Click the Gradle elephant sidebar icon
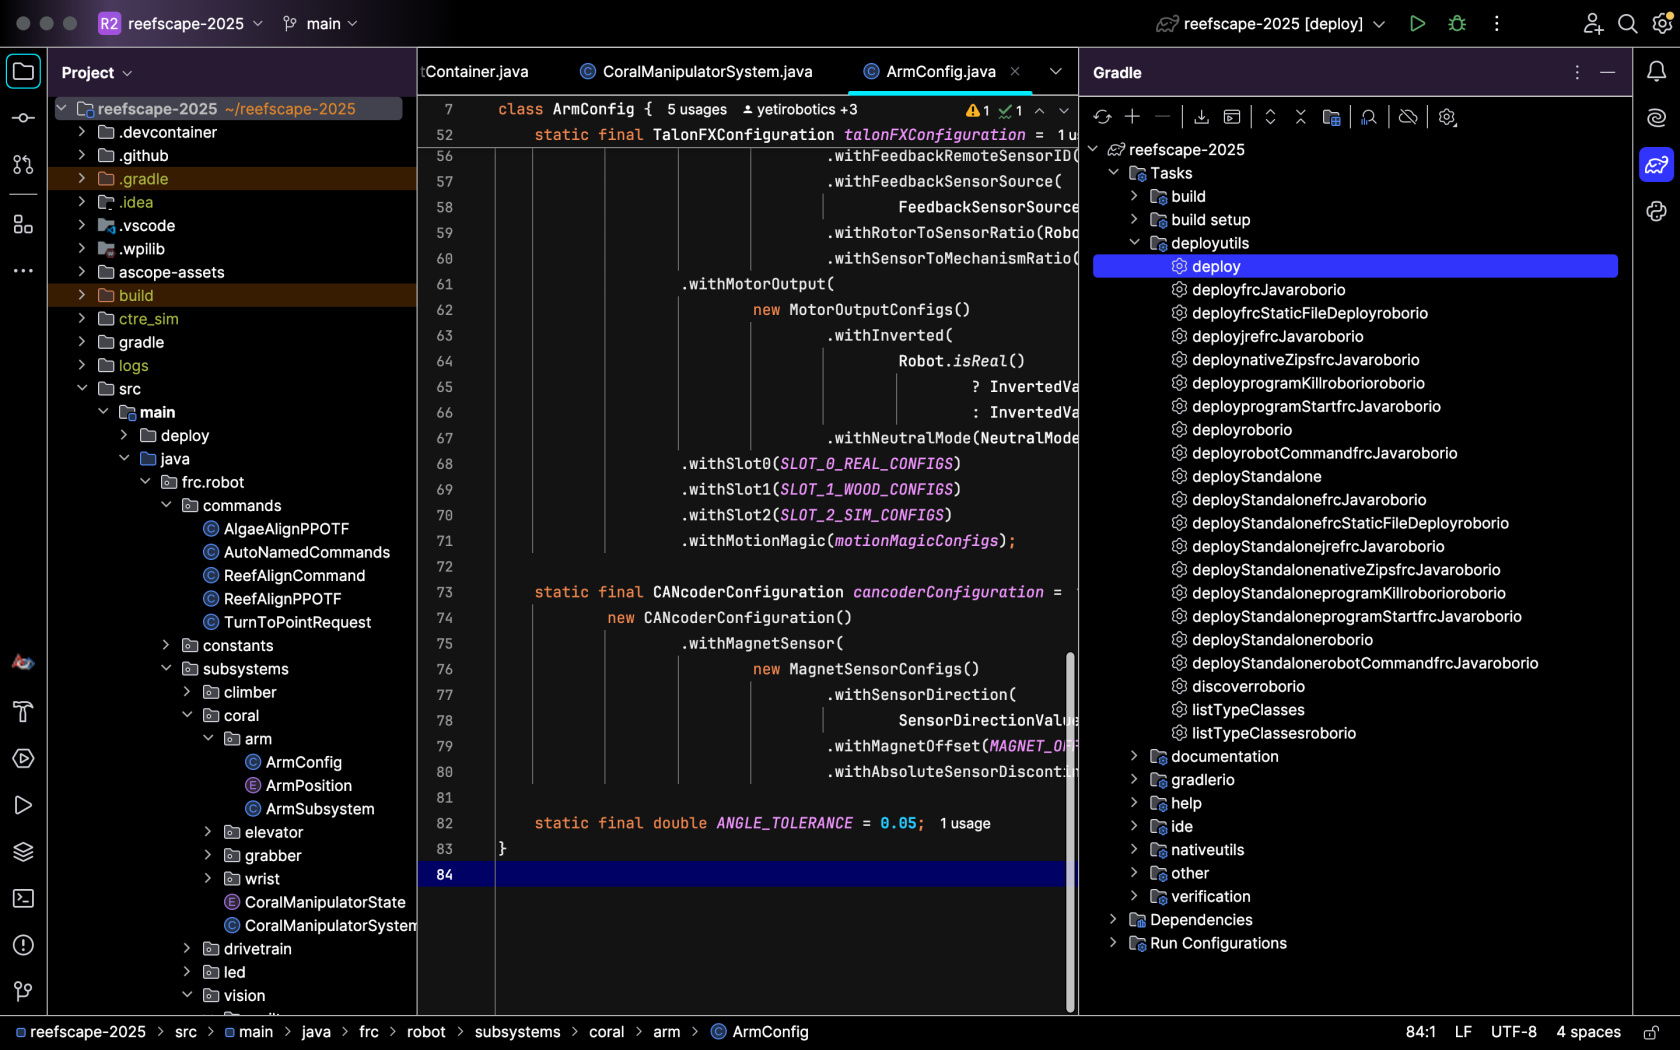Viewport: 1680px width, 1050px height. 1656,165
